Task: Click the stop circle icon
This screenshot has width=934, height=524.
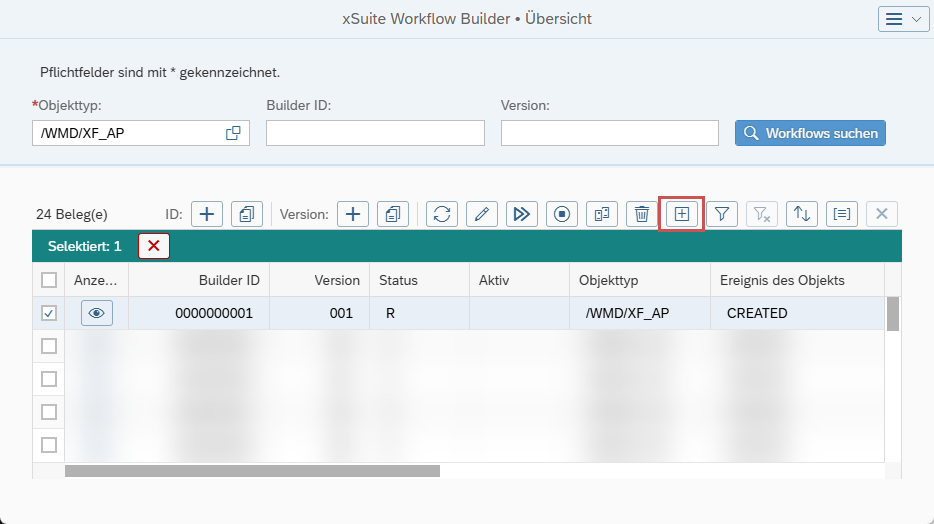Action: [x=562, y=214]
